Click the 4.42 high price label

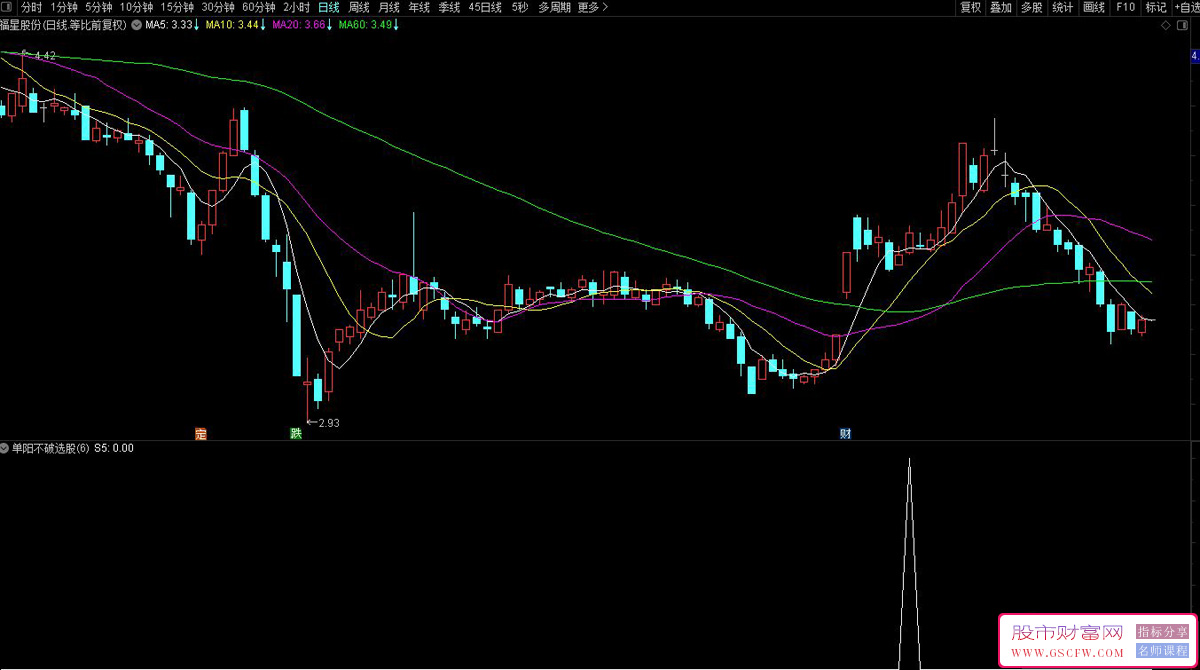pos(45,56)
